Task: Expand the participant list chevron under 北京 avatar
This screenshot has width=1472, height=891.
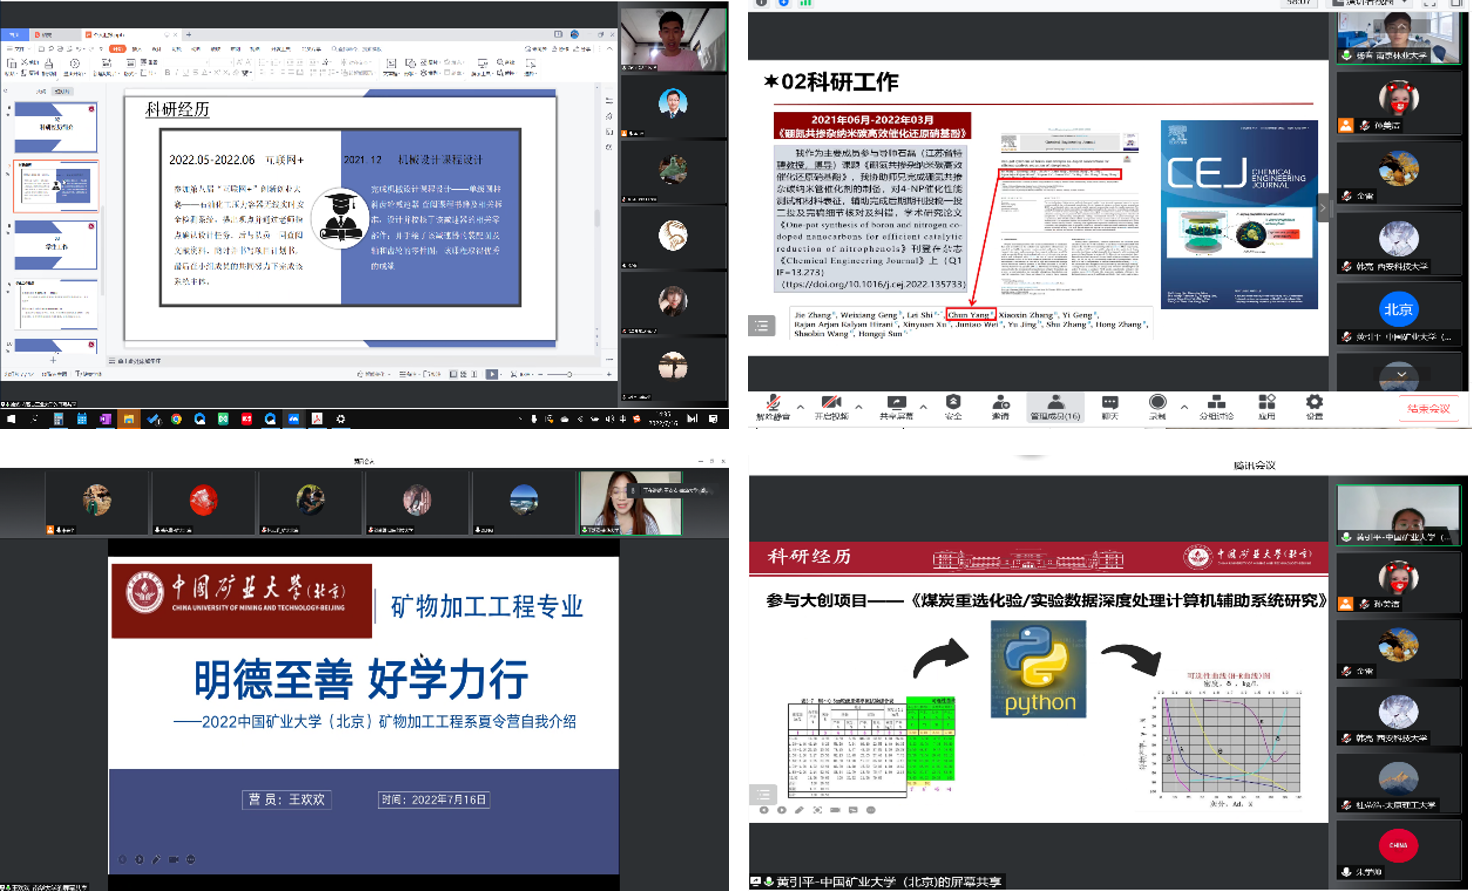Action: click(x=1401, y=374)
